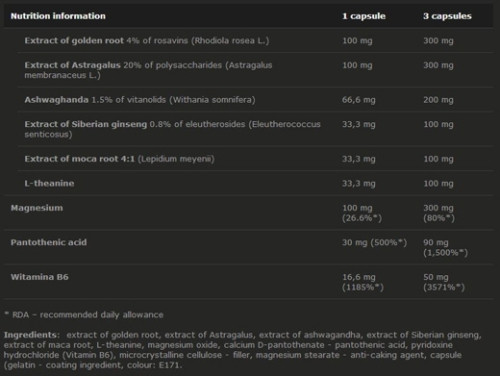Viewport: 500px width, 376px height.
Task: Click the Magnesium row label
Action: click(37, 208)
